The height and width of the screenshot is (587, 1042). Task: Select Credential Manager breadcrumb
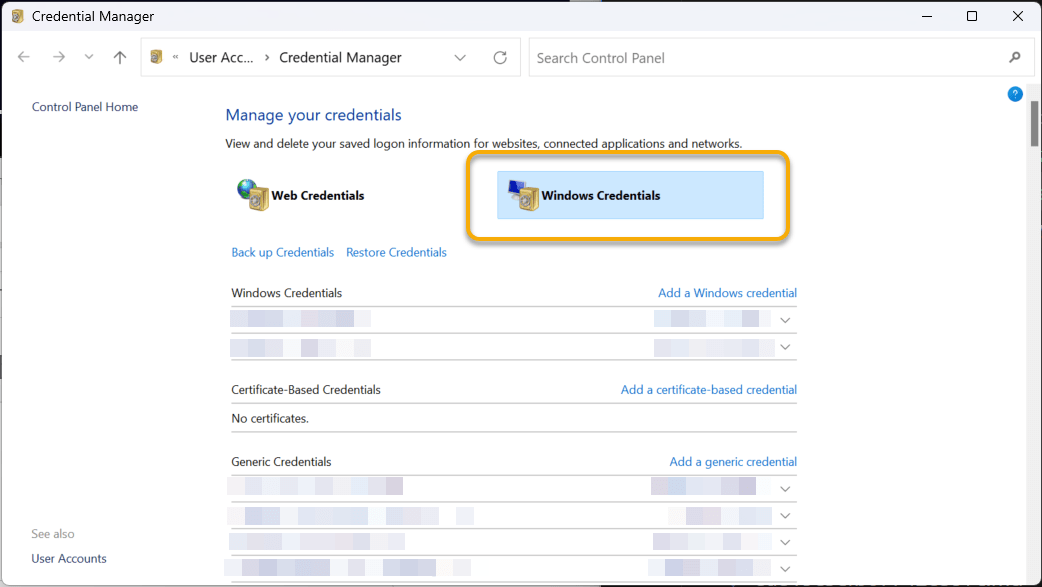click(340, 58)
